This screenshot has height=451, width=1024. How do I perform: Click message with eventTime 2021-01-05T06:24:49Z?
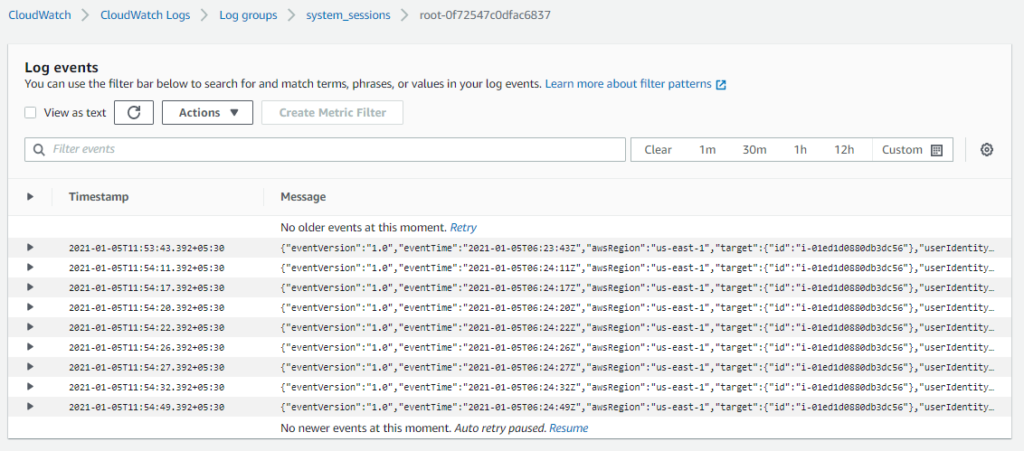point(638,407)
